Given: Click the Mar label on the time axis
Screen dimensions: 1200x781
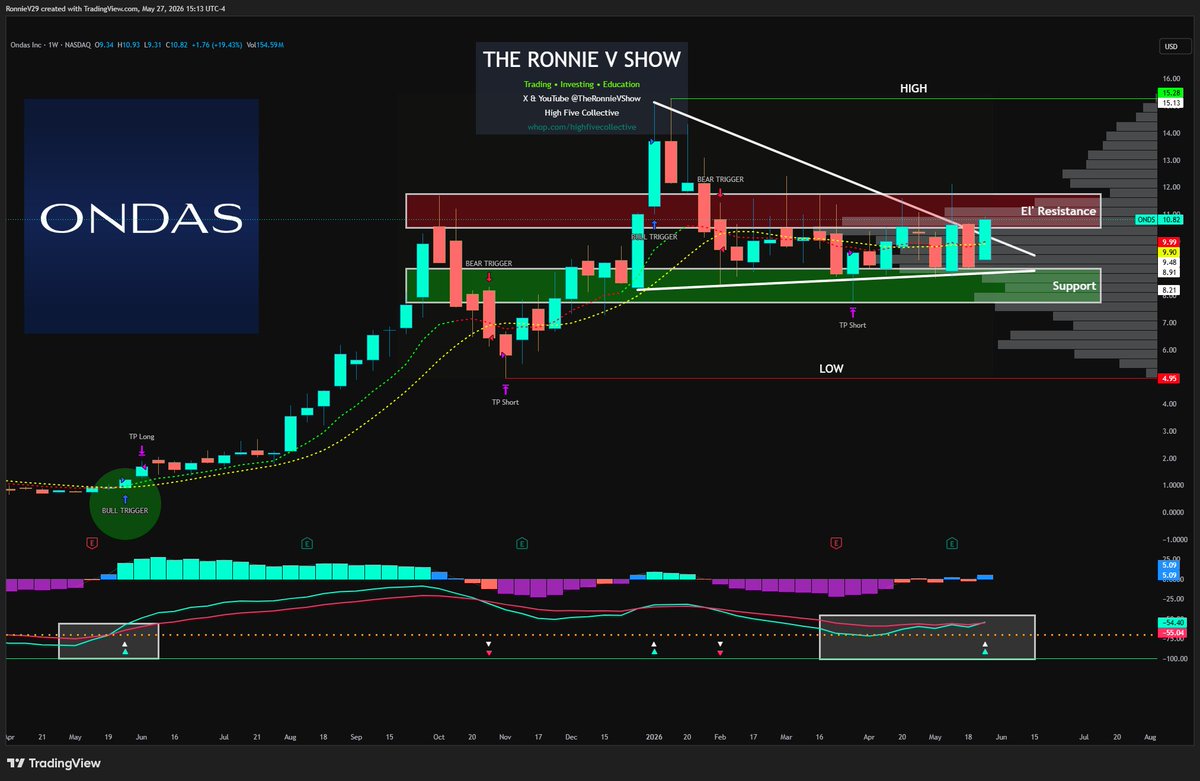Looking at the screenshot, I should coord(787,736).
